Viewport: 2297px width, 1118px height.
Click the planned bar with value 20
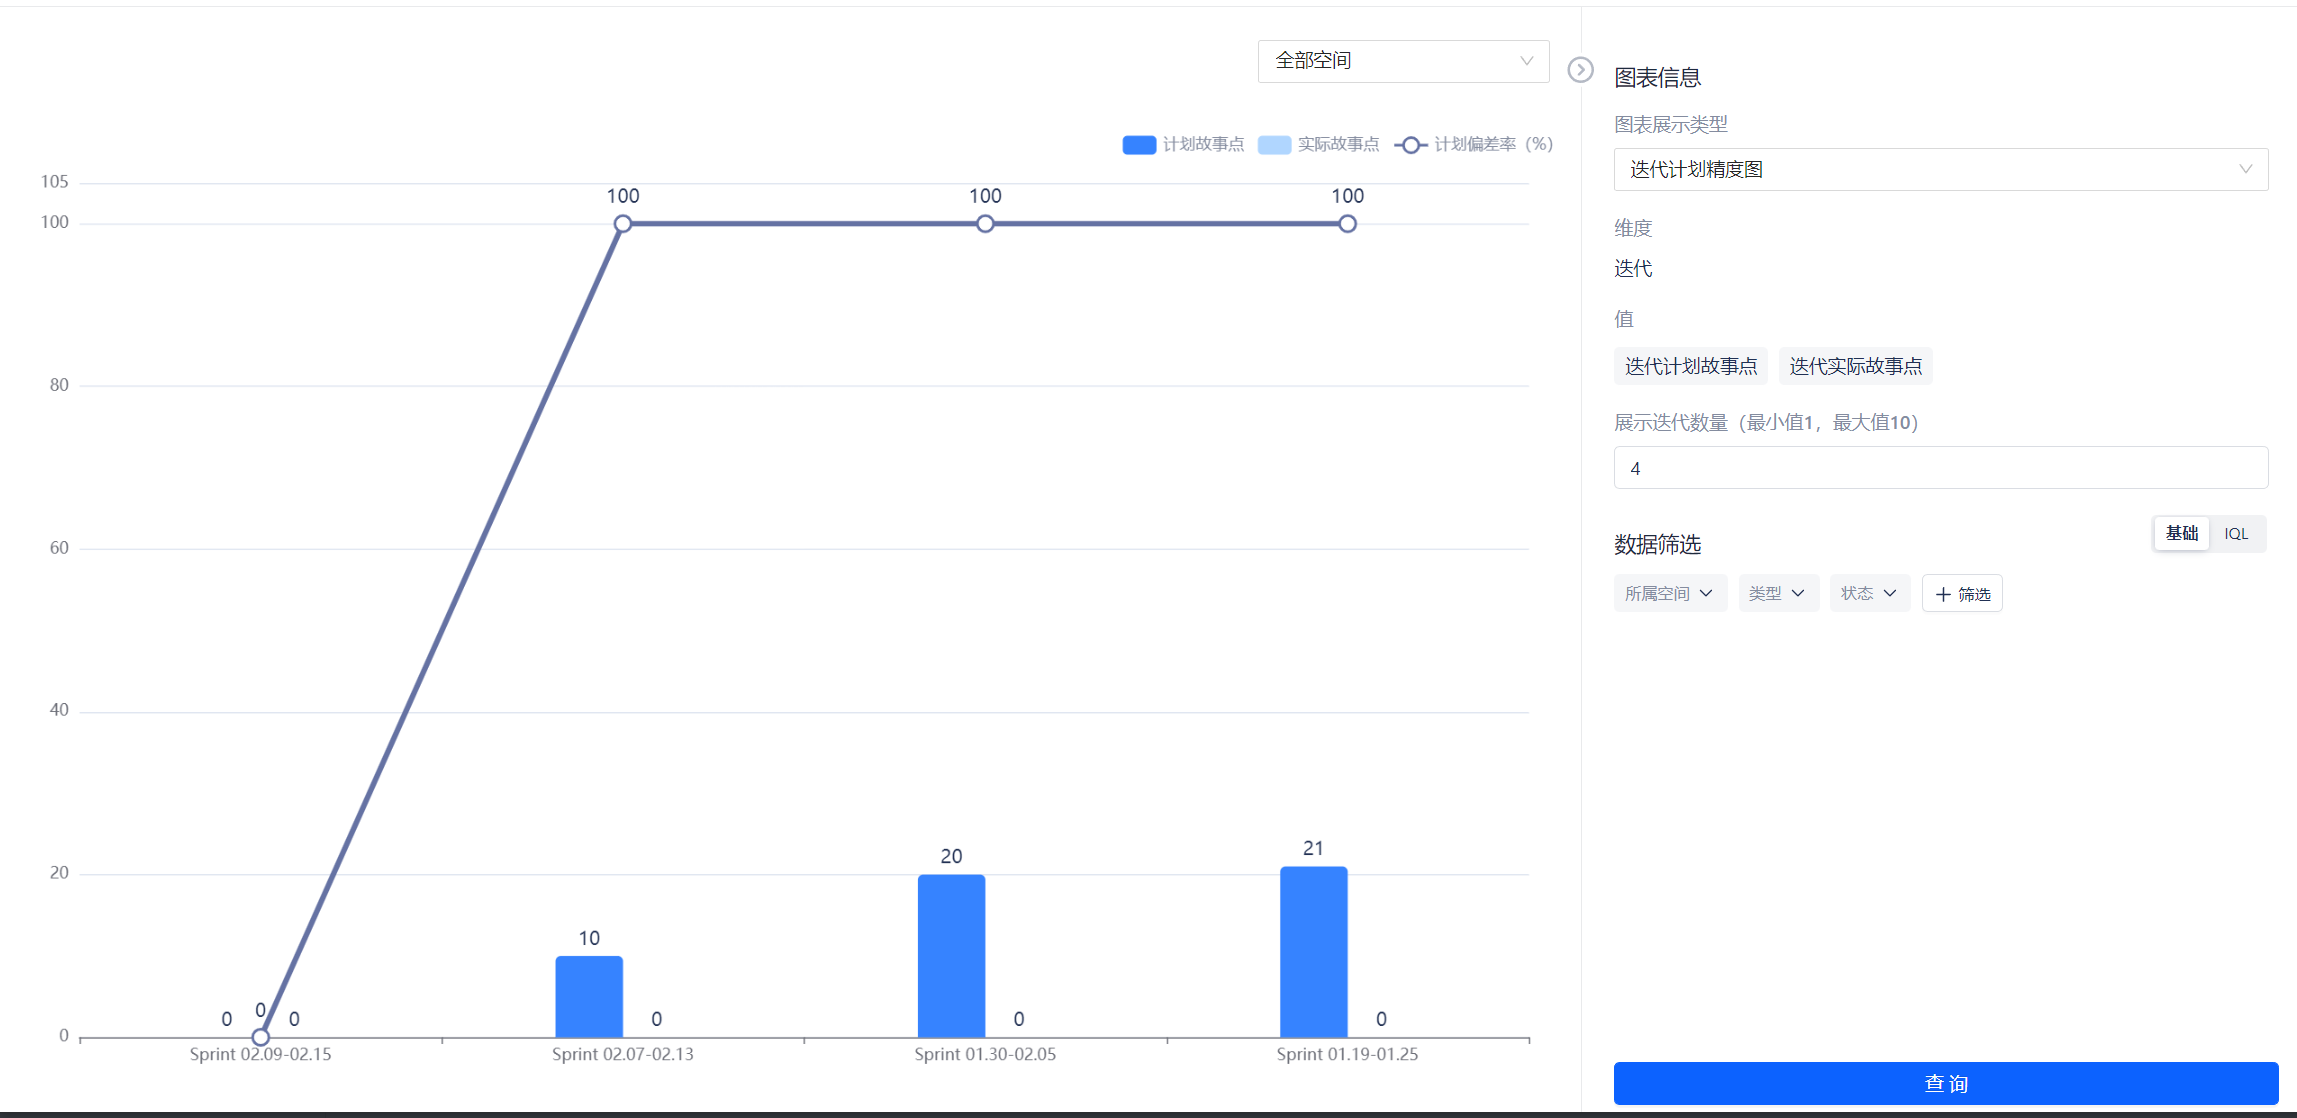pos(951,956)
